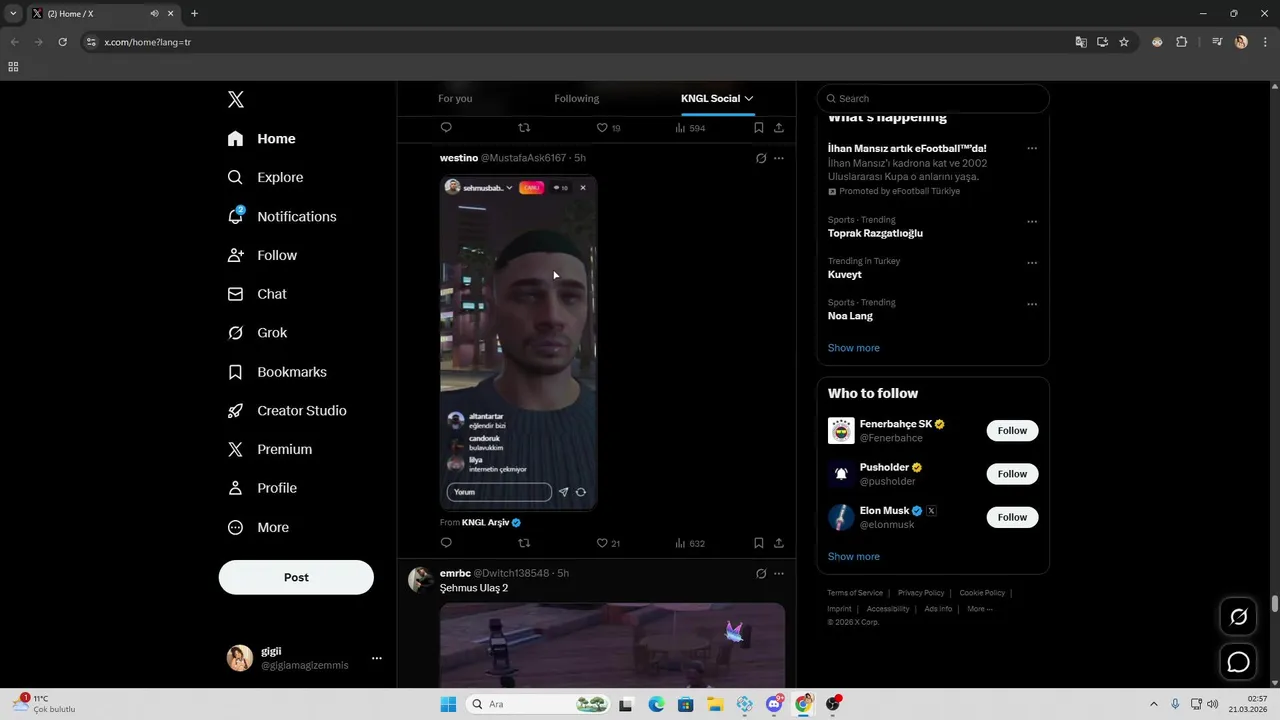
Task: Open account menu dots next to gigii
Action: [x=377, y=658]
